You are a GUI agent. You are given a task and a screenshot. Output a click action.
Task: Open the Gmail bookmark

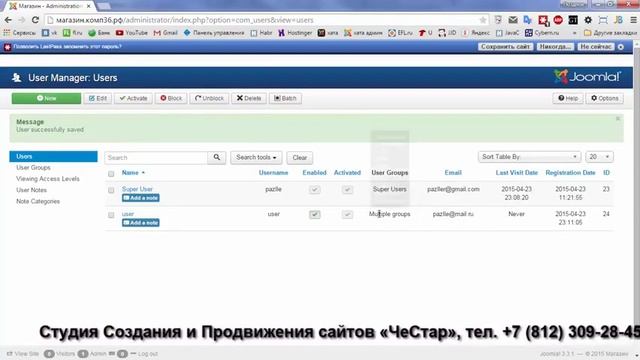click(x=165, y=33)
